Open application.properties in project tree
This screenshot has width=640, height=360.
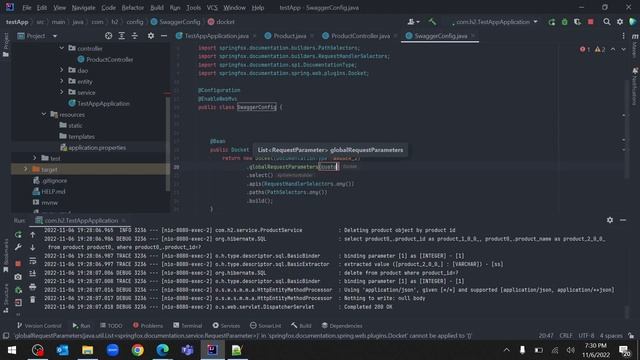pyautogui.click(x=97, y=147)
